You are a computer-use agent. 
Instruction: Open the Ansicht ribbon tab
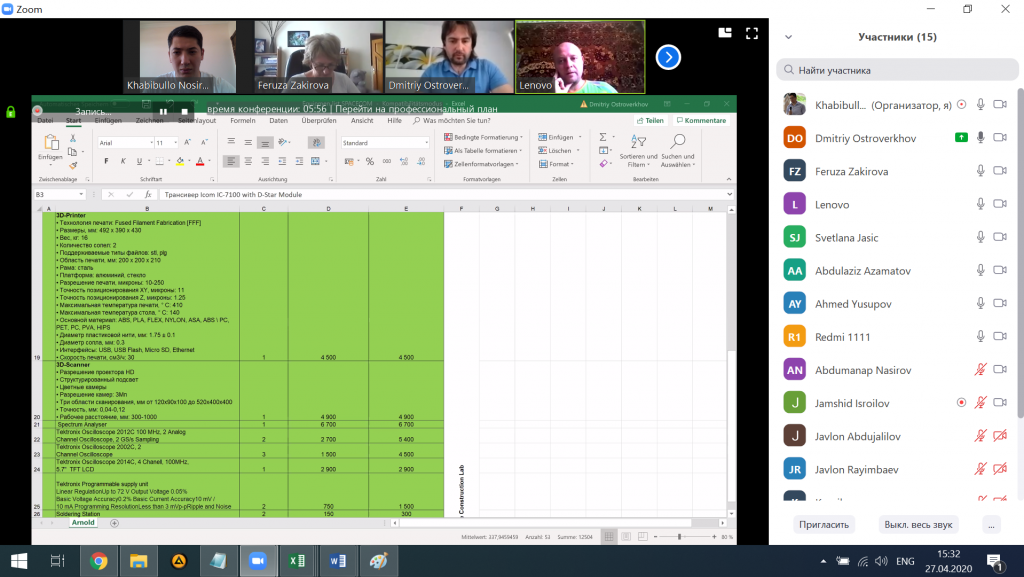(x=362, y=121)
